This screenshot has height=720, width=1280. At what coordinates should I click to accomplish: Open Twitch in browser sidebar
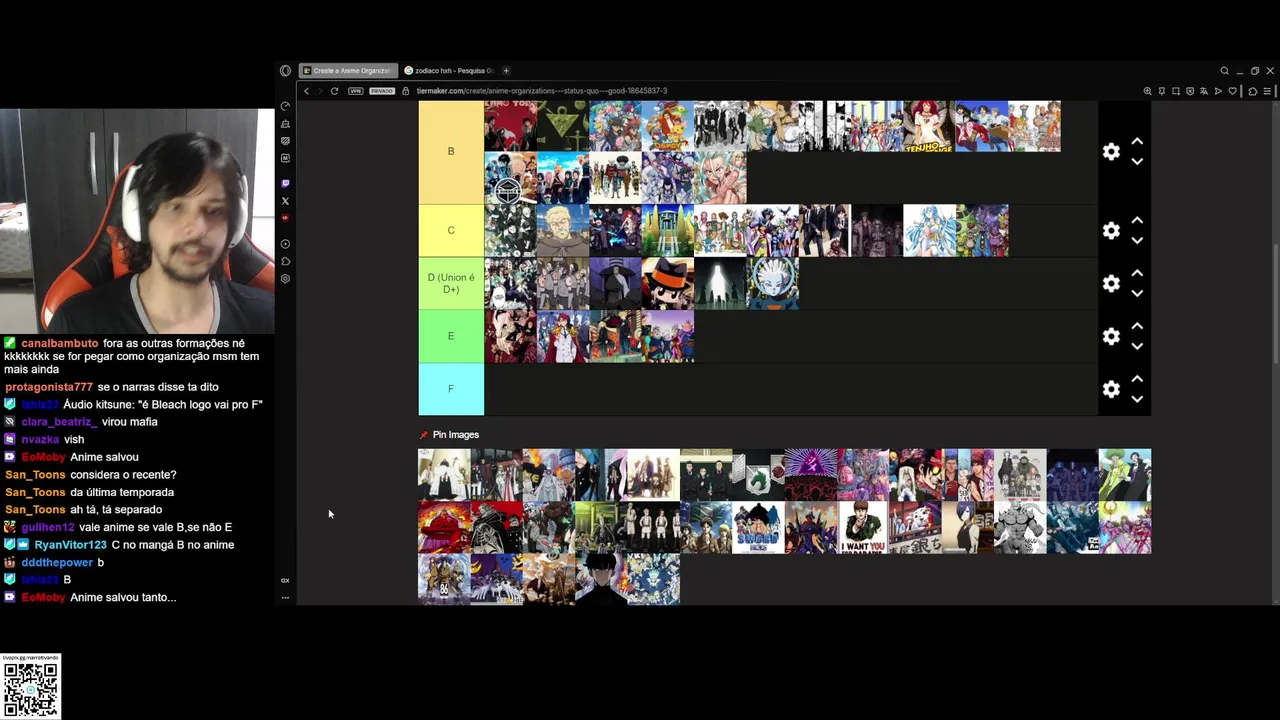[x=285, y=183]
